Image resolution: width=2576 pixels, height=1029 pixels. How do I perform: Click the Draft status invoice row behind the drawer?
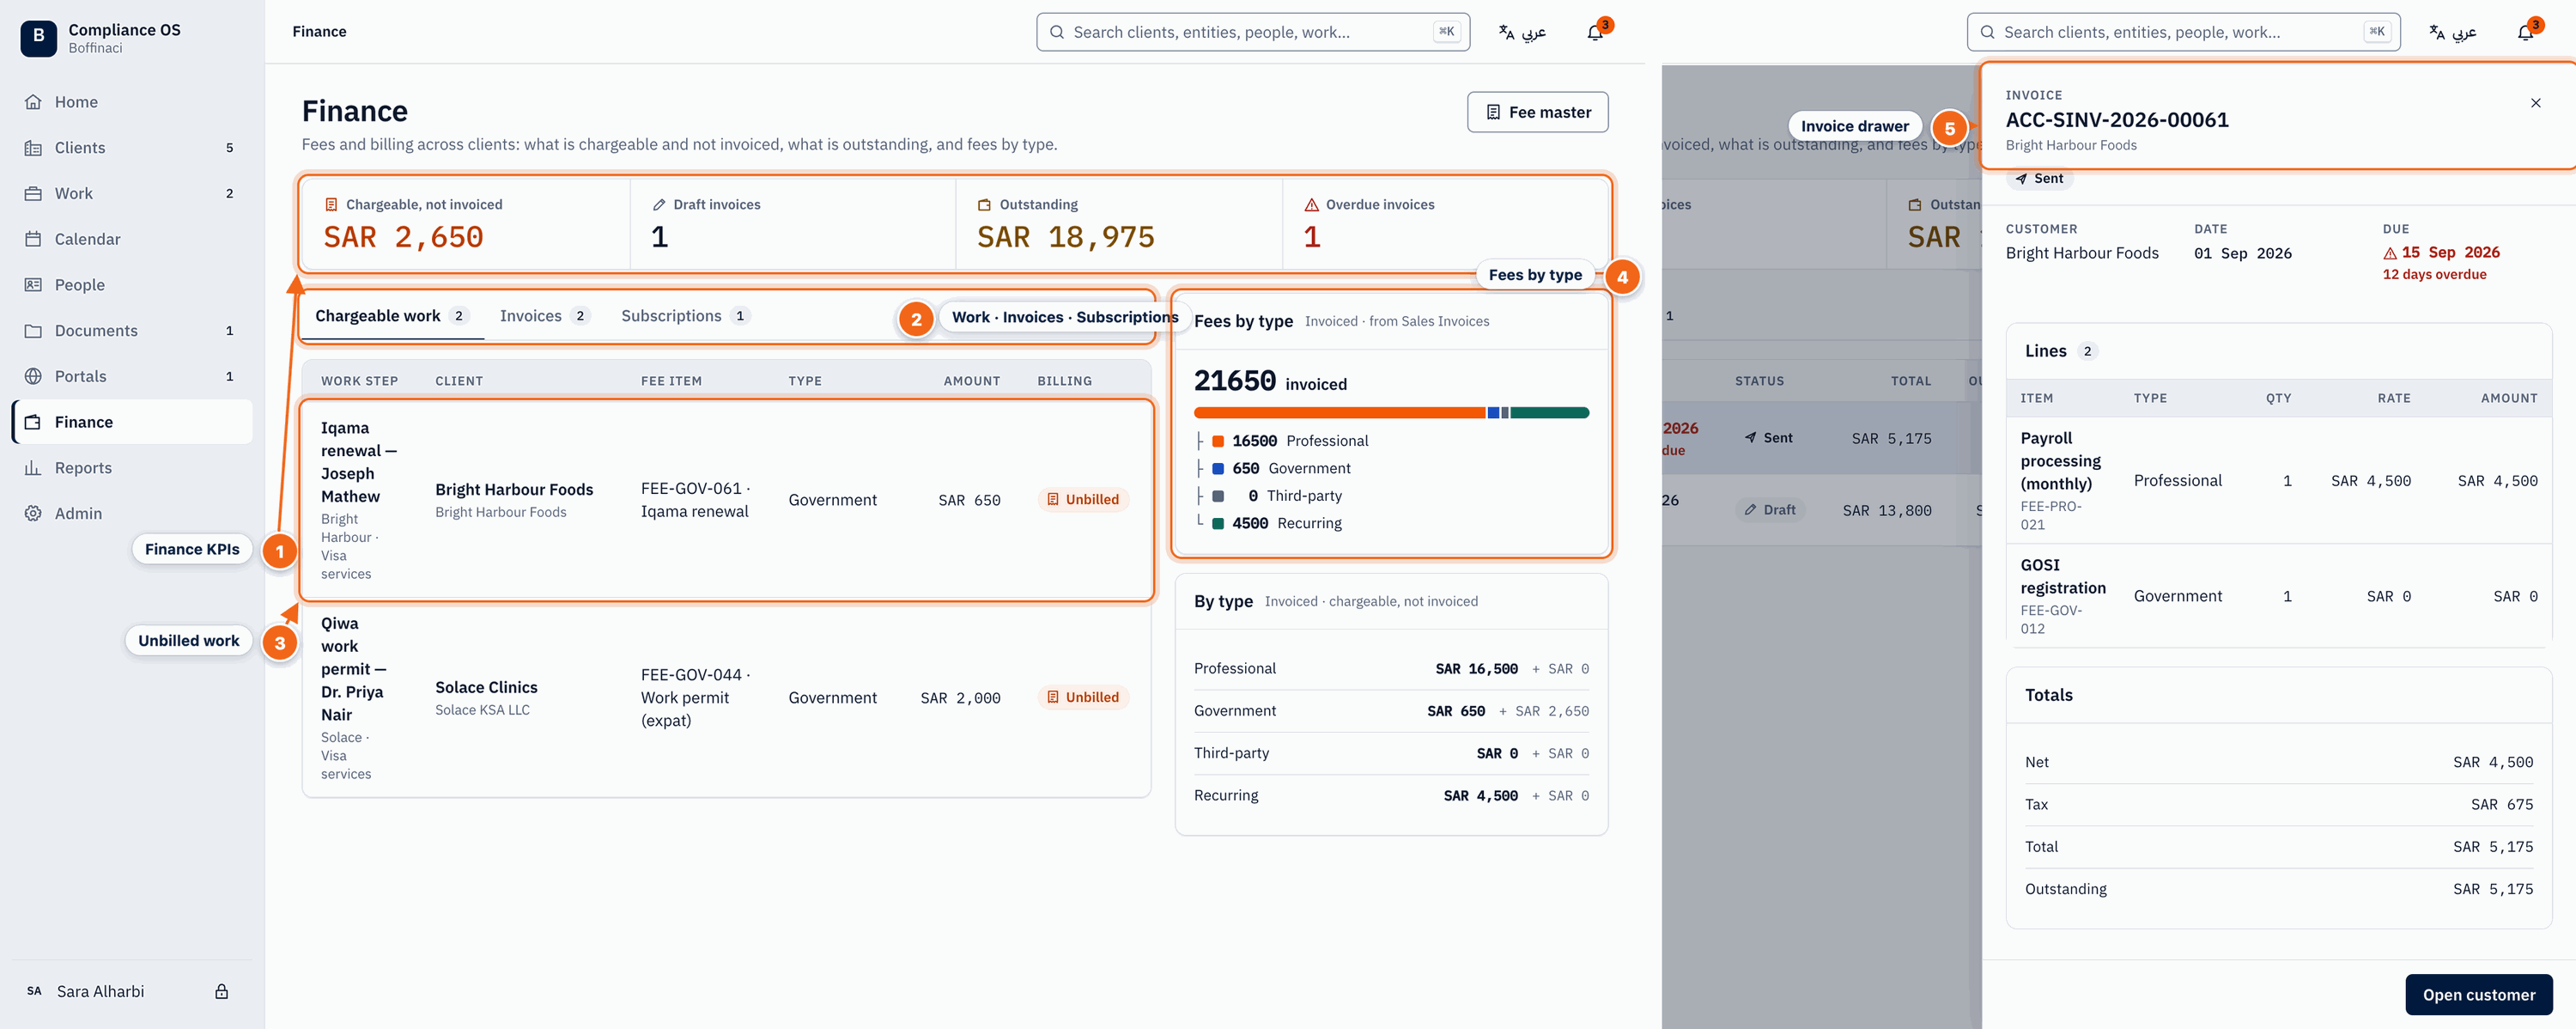pyautogui.click(x=1822, y=510)
